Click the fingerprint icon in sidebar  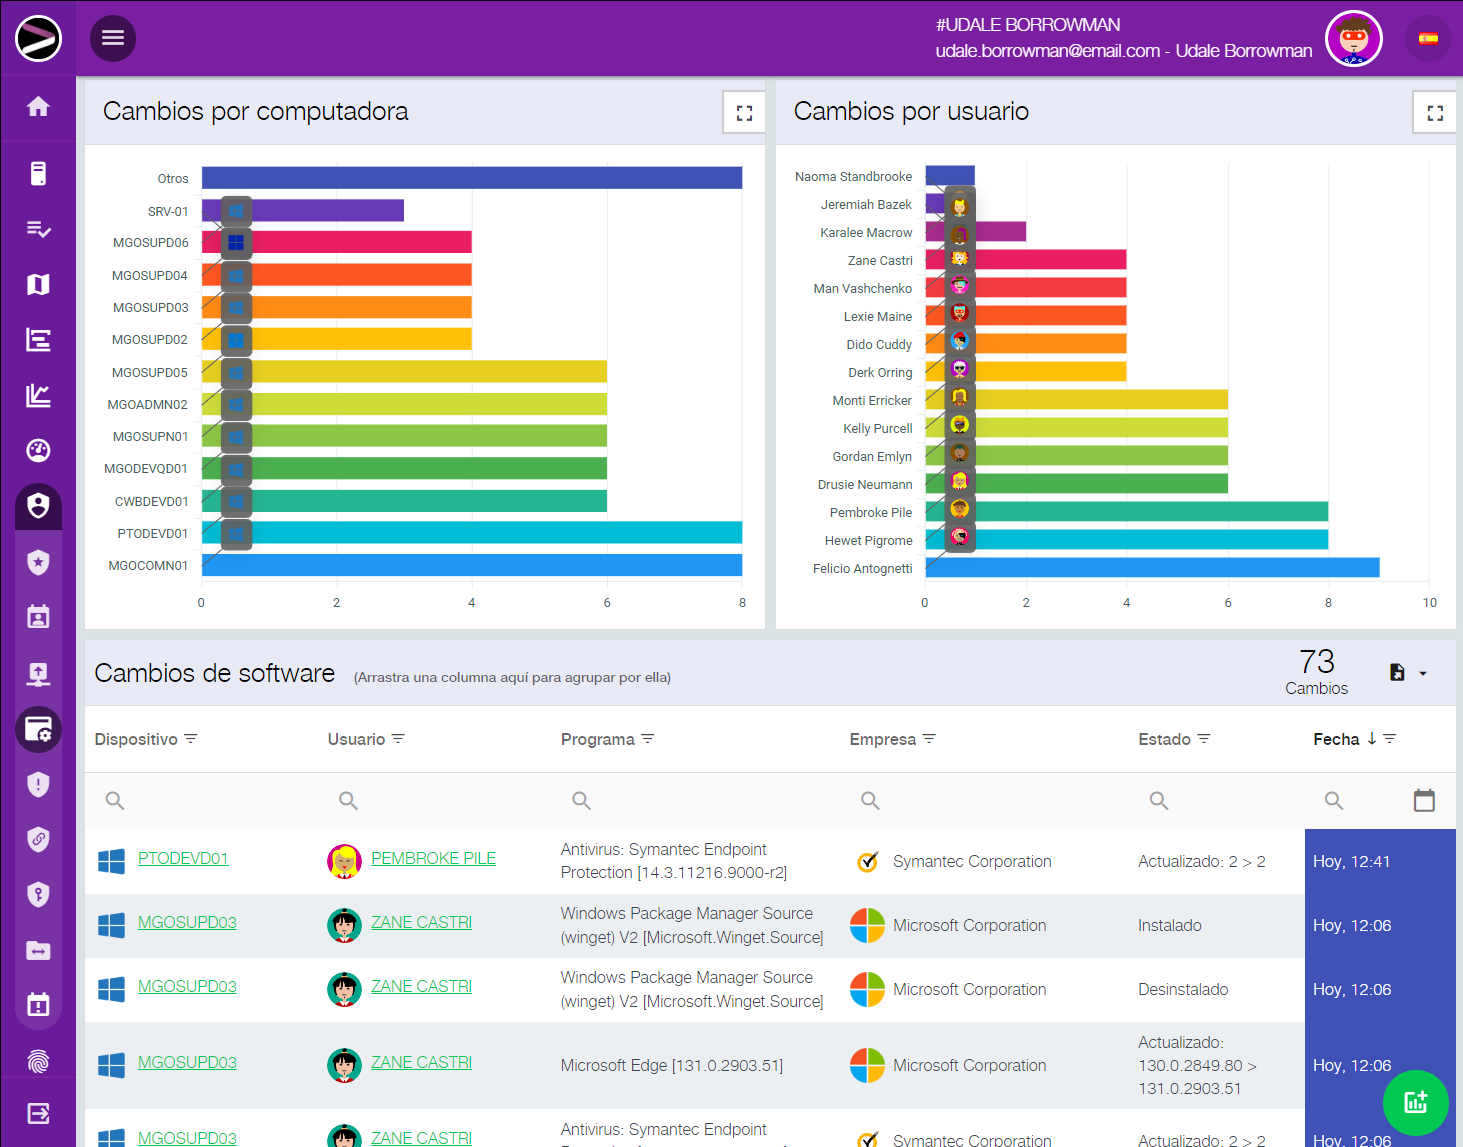point(38,1061)
